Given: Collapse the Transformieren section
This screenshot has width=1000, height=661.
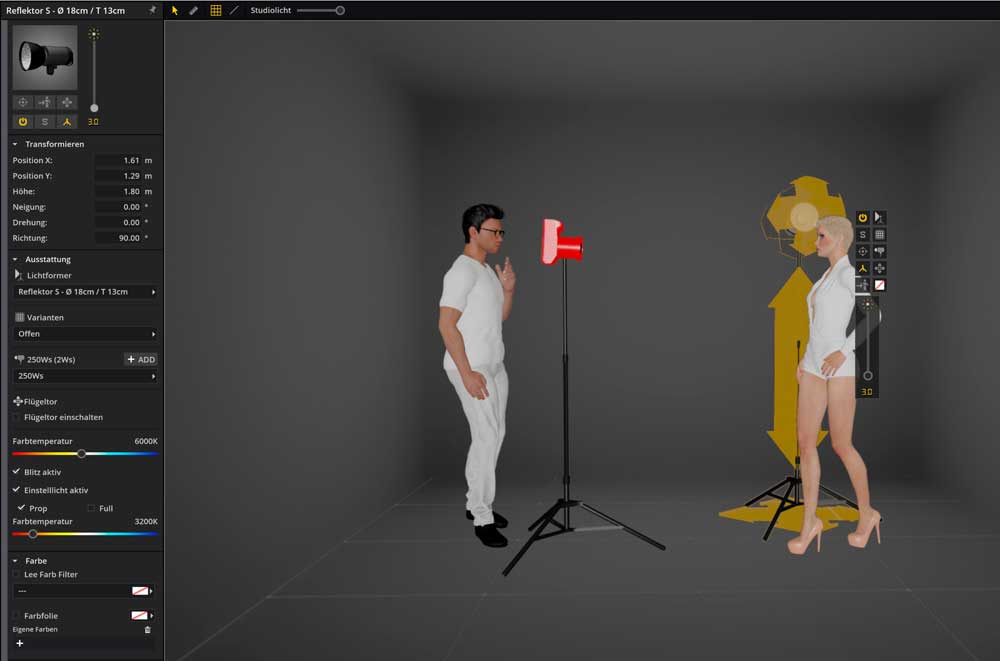Looking at the screenshot, I should click(x=15, y=144).
